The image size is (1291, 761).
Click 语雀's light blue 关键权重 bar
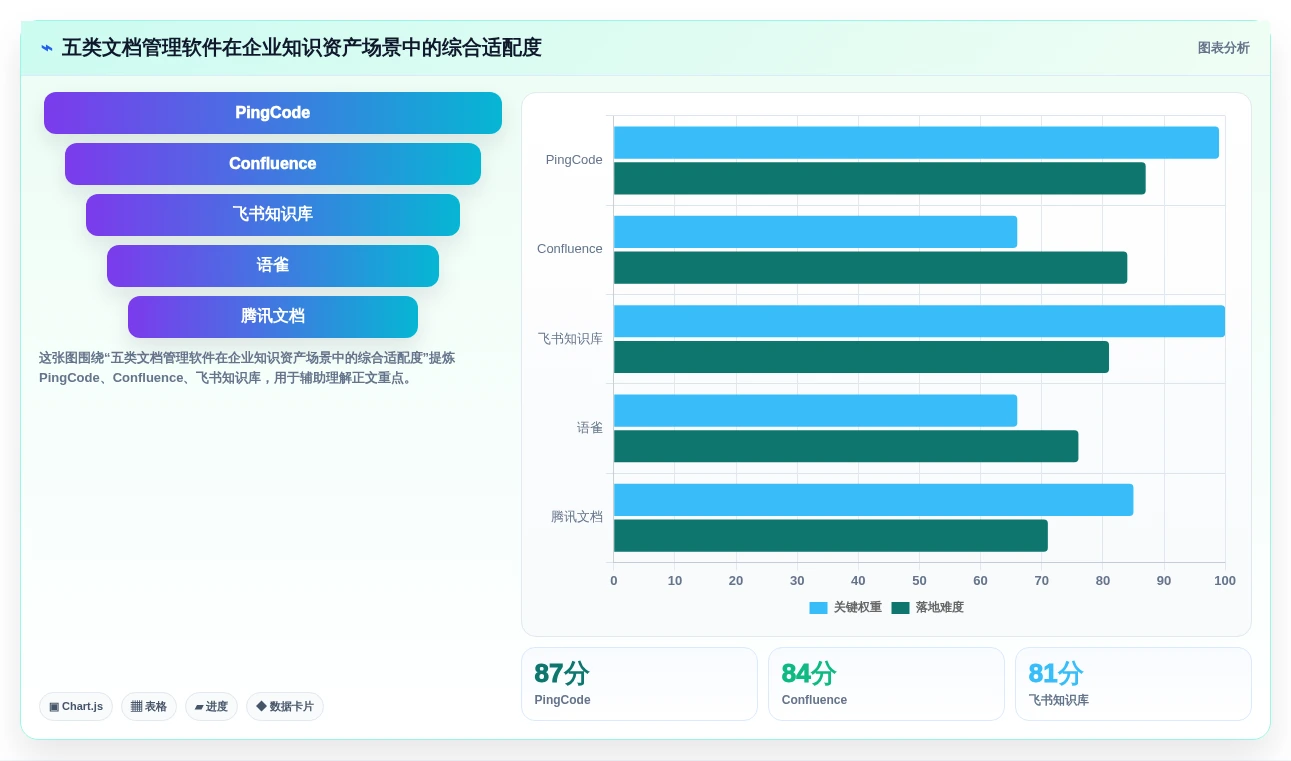point(815,411)
